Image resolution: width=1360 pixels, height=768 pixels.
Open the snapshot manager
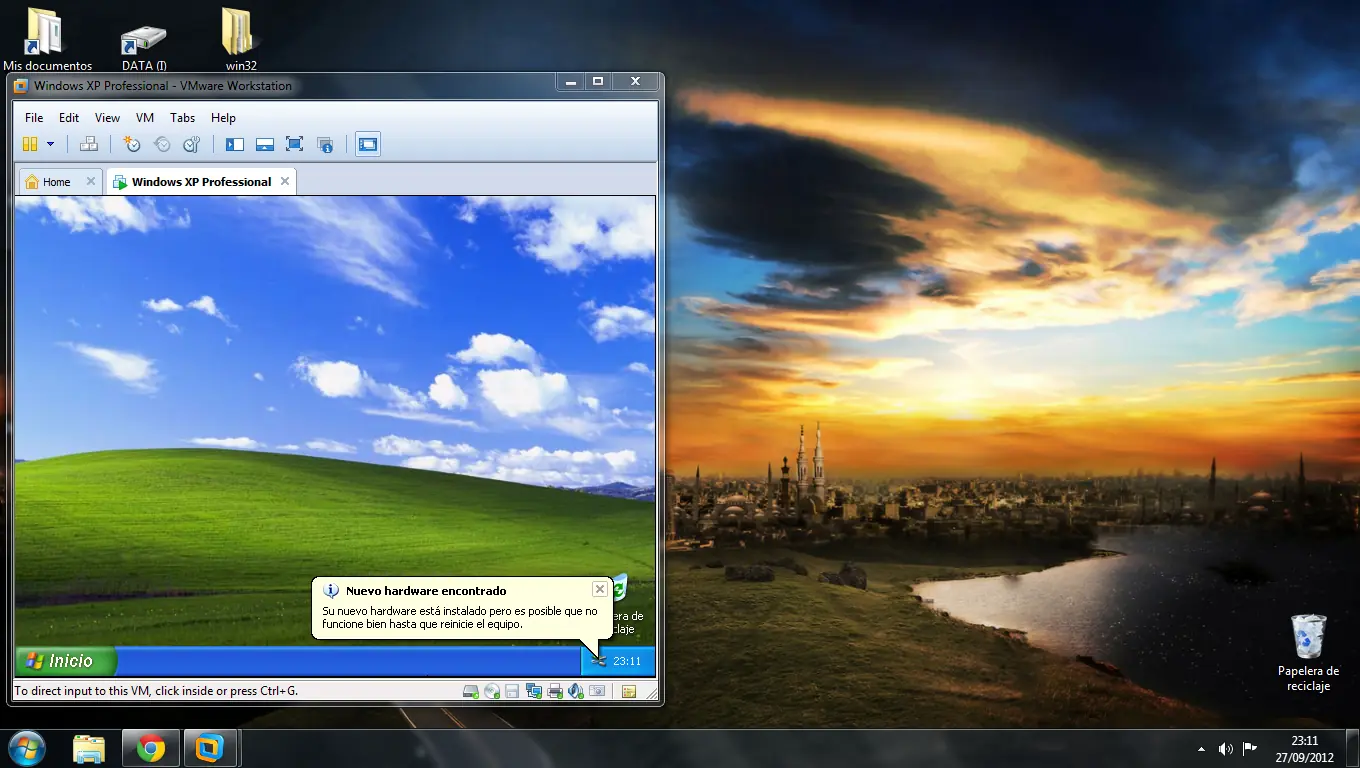coord(192,144)
